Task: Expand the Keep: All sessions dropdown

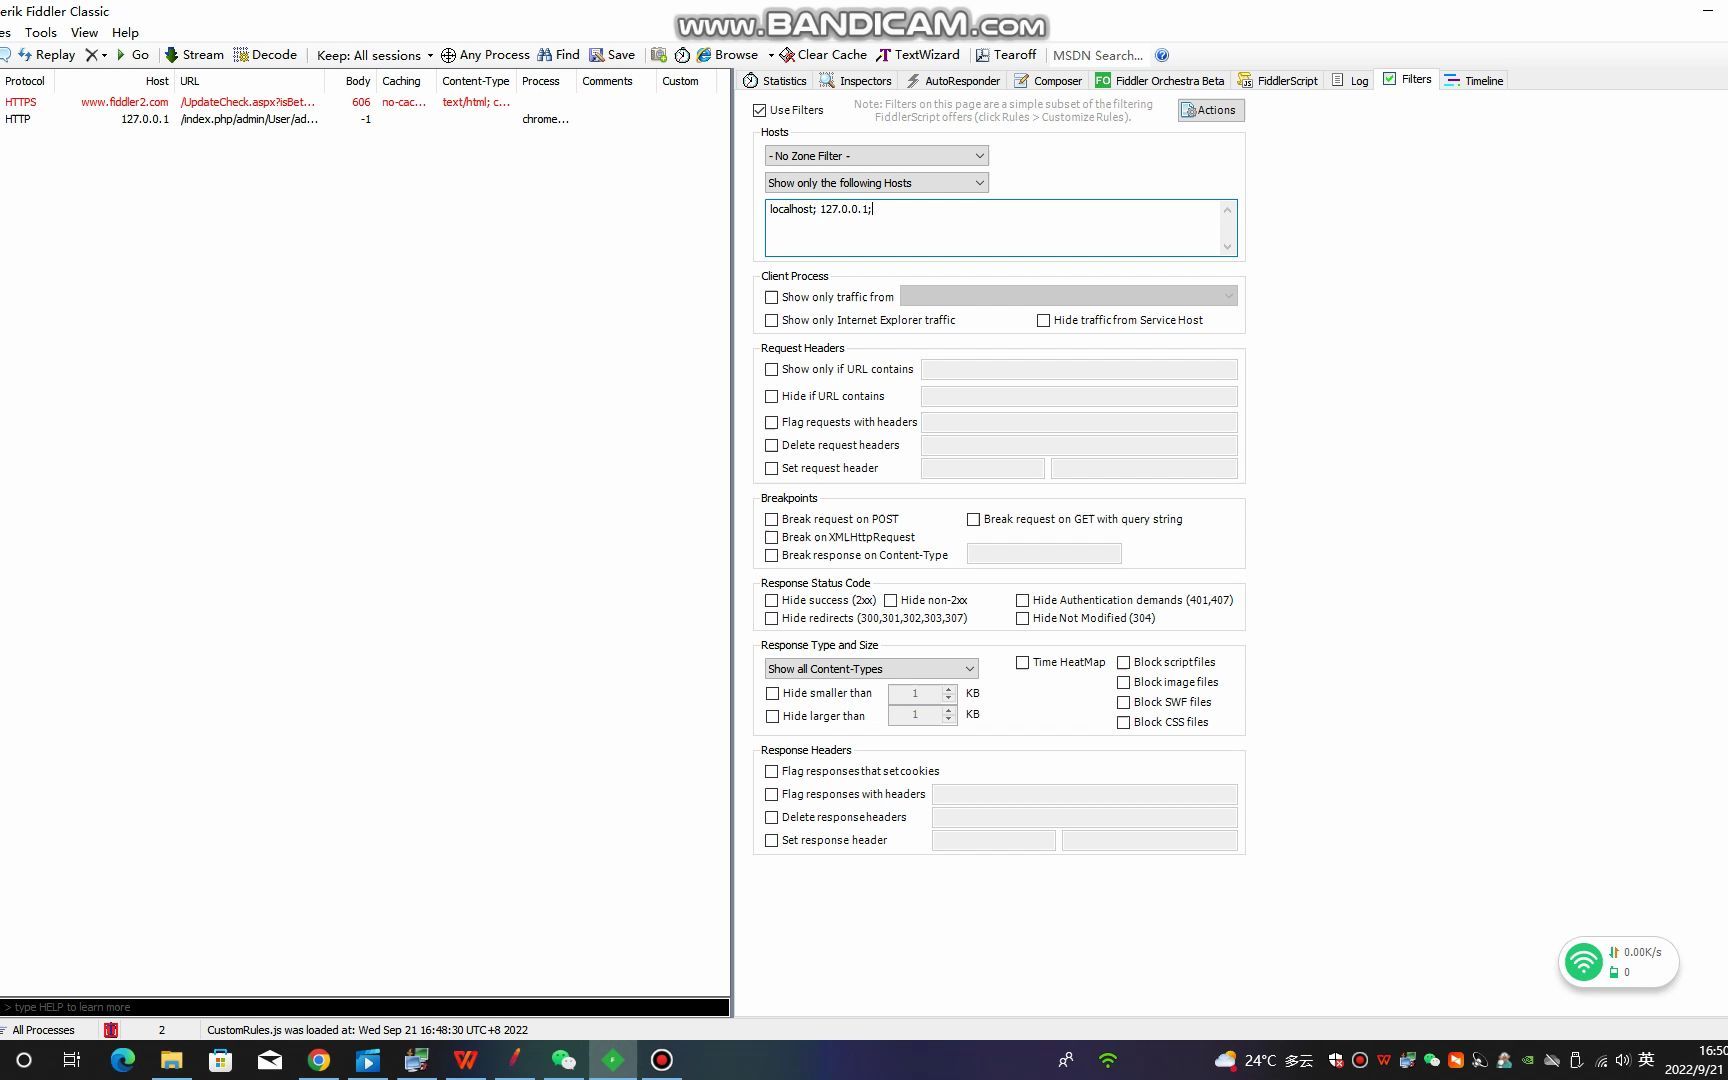Action: pyautogui.click(x=375, y=55)
